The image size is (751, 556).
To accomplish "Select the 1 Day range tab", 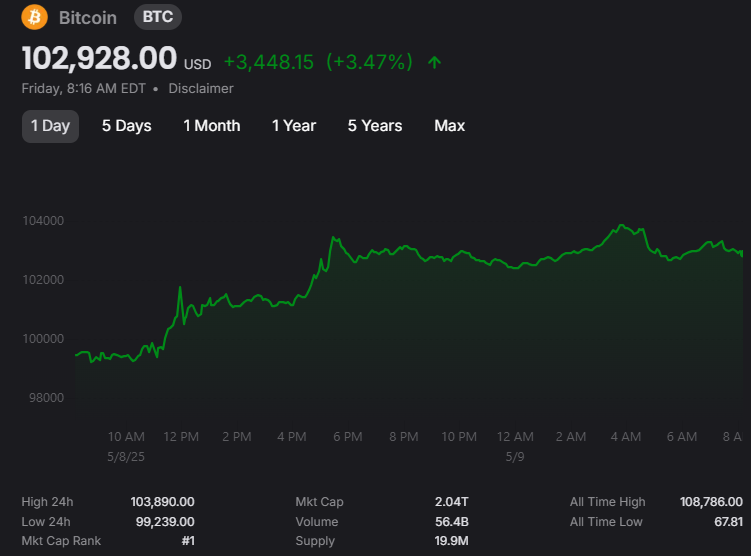I will click(50, 126).
